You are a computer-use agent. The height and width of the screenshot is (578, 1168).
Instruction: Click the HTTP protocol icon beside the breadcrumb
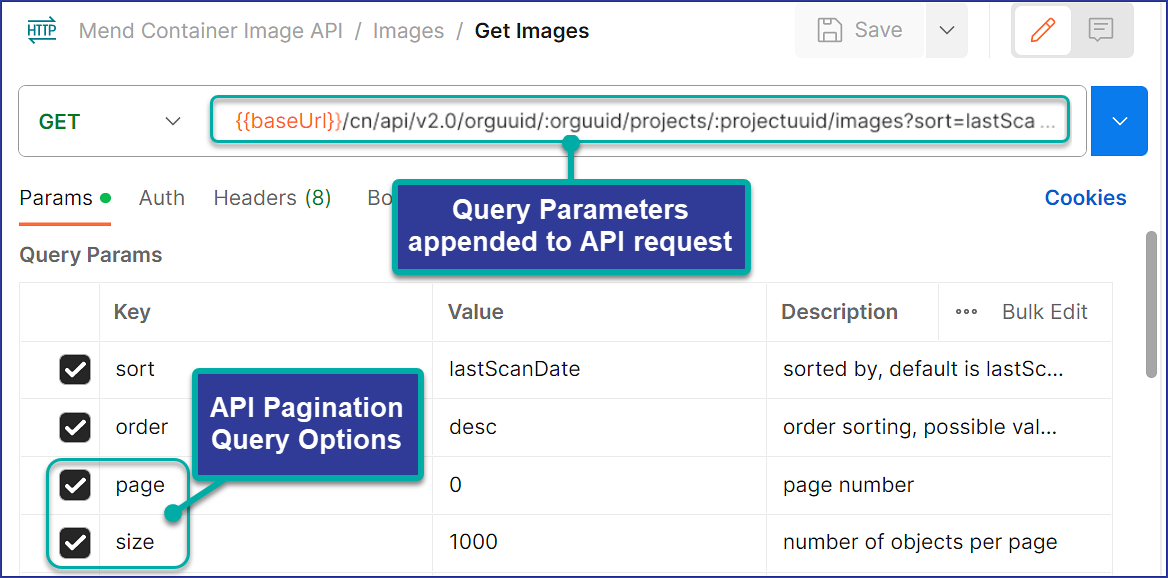coord(41,29)
